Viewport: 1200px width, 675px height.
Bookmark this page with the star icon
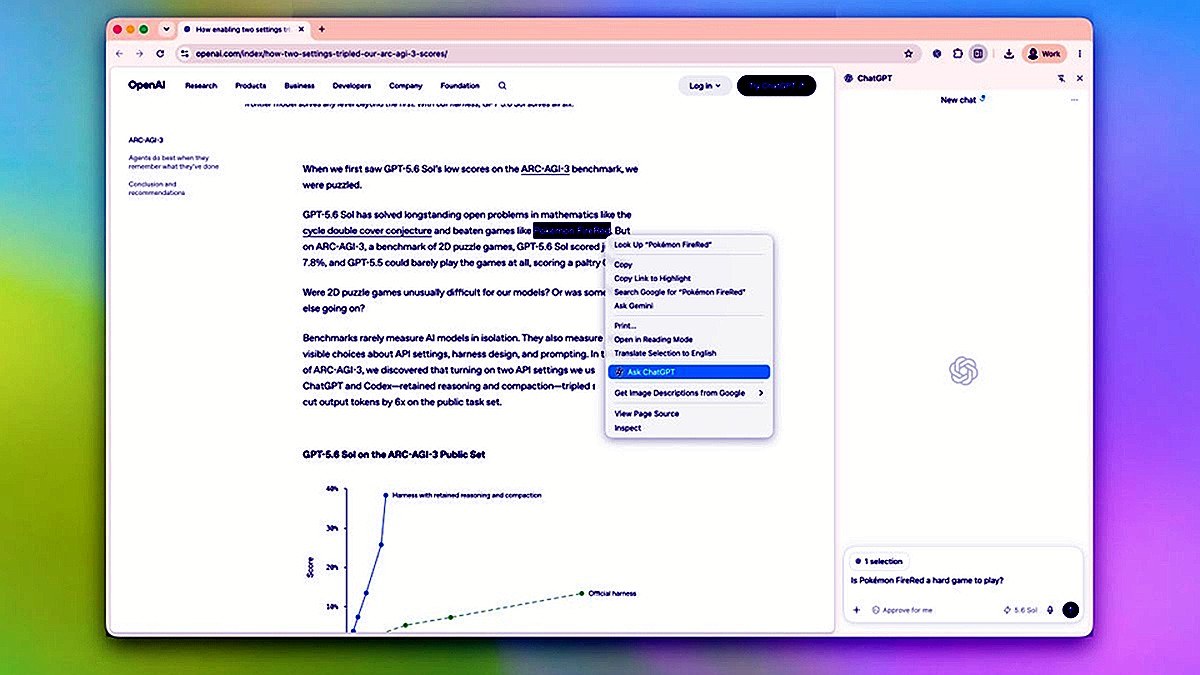[908, 53]
